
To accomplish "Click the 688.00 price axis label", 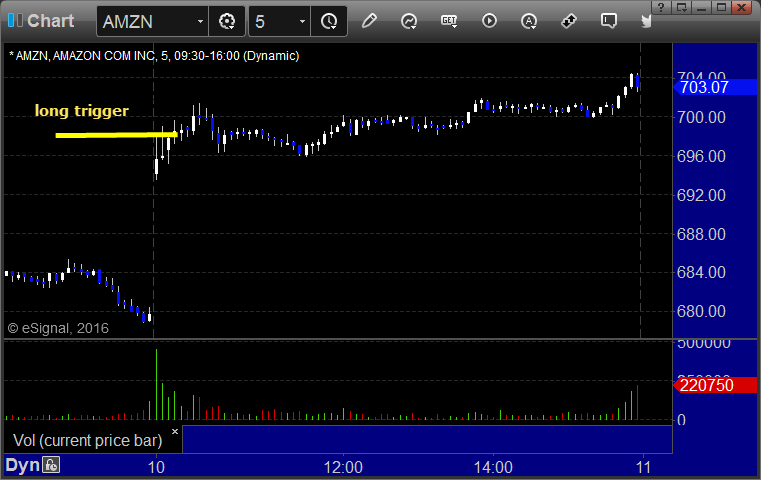I will click(x=701, y=234).
